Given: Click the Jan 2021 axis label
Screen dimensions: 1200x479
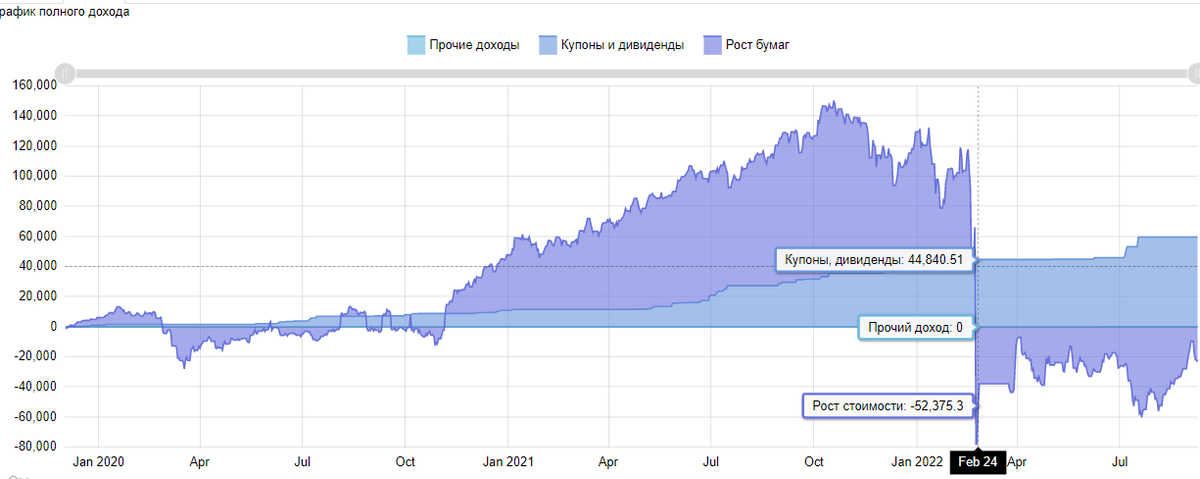Looking at the screenshot, I should pos(508,462).
